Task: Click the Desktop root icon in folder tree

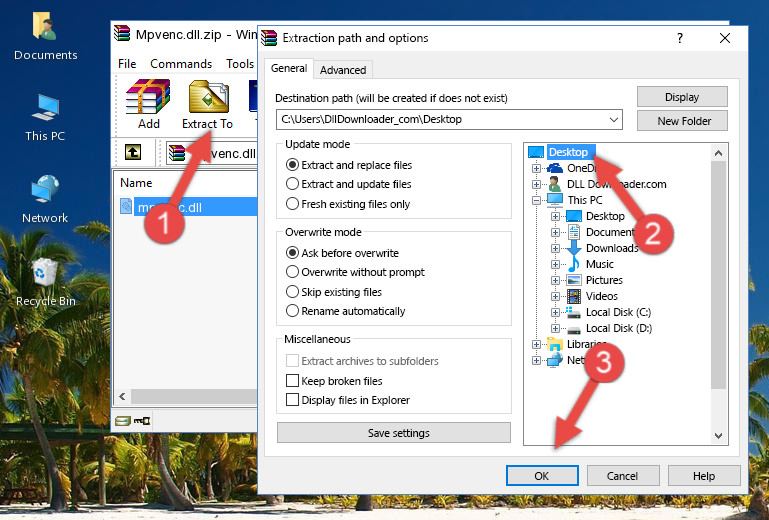Action: tap(536, 152)
